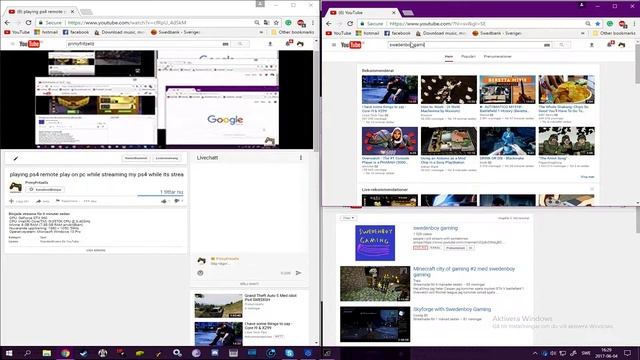The image size is (640, 360).
Task: Open account avatar in left YouTube header
Action: (300, 44)
